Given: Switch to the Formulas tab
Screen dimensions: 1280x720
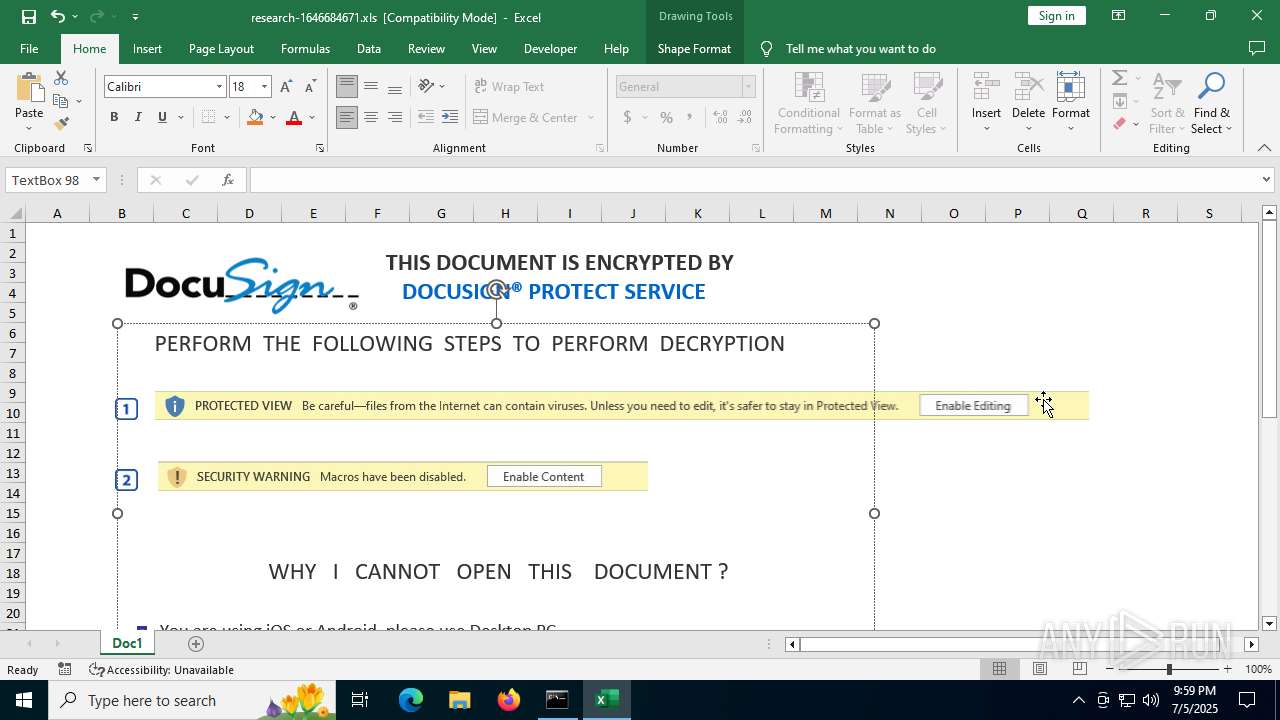Looking at the screenshot, I should [x=305, y=48].
